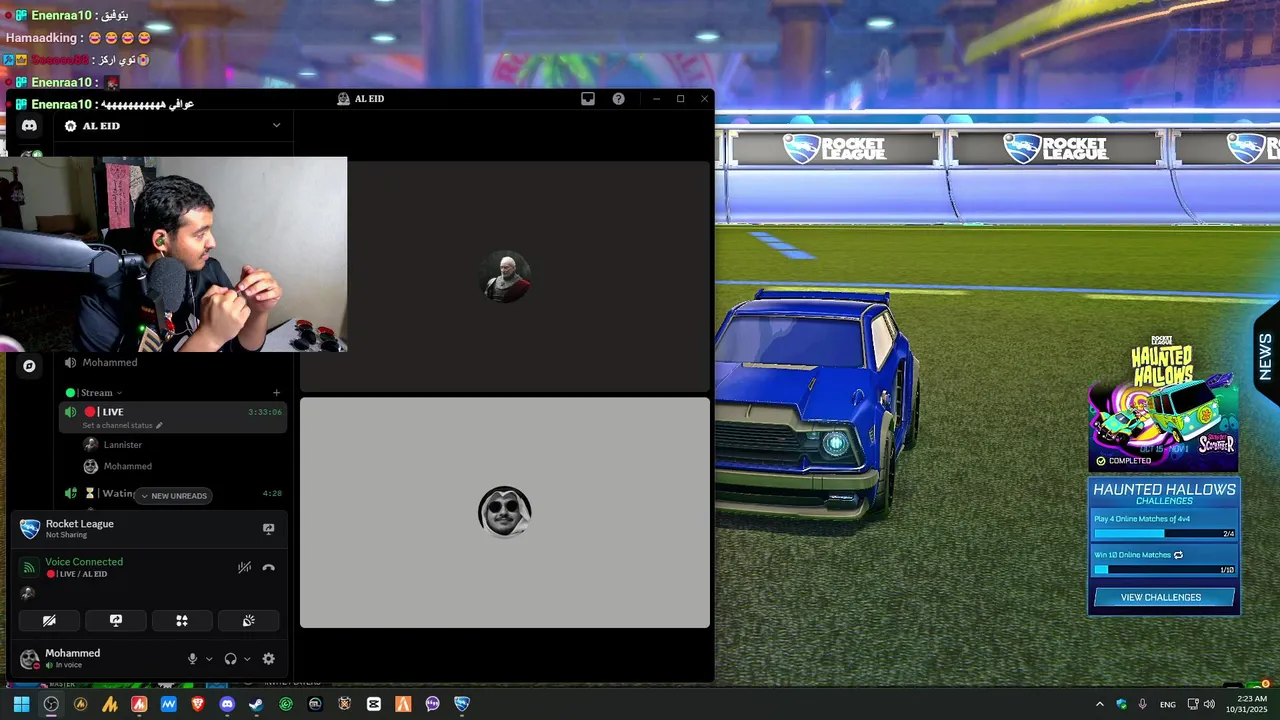Image resolution: width=1280 pixels, height=720 pixels.
Task: Open activities launcher button
Action: click(x=182, y=621)
